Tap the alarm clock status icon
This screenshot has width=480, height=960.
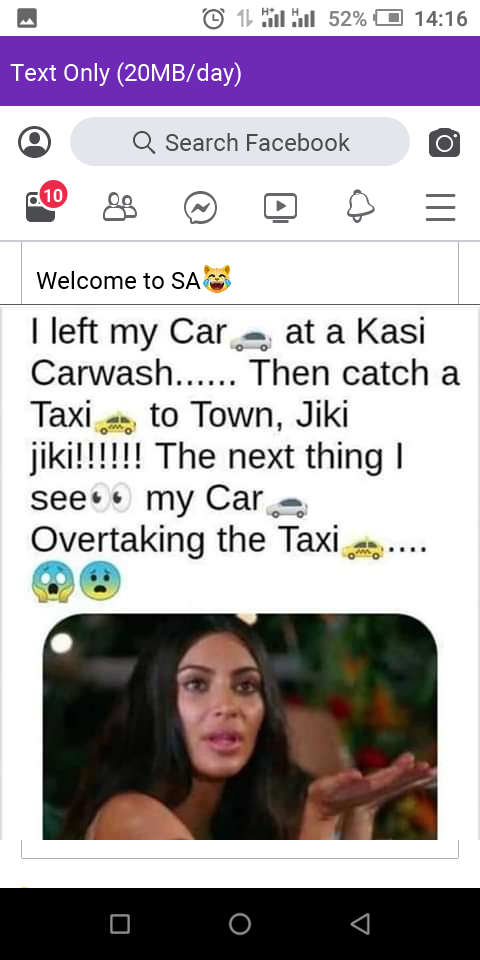pyautogui.click(x=213, y=18)
